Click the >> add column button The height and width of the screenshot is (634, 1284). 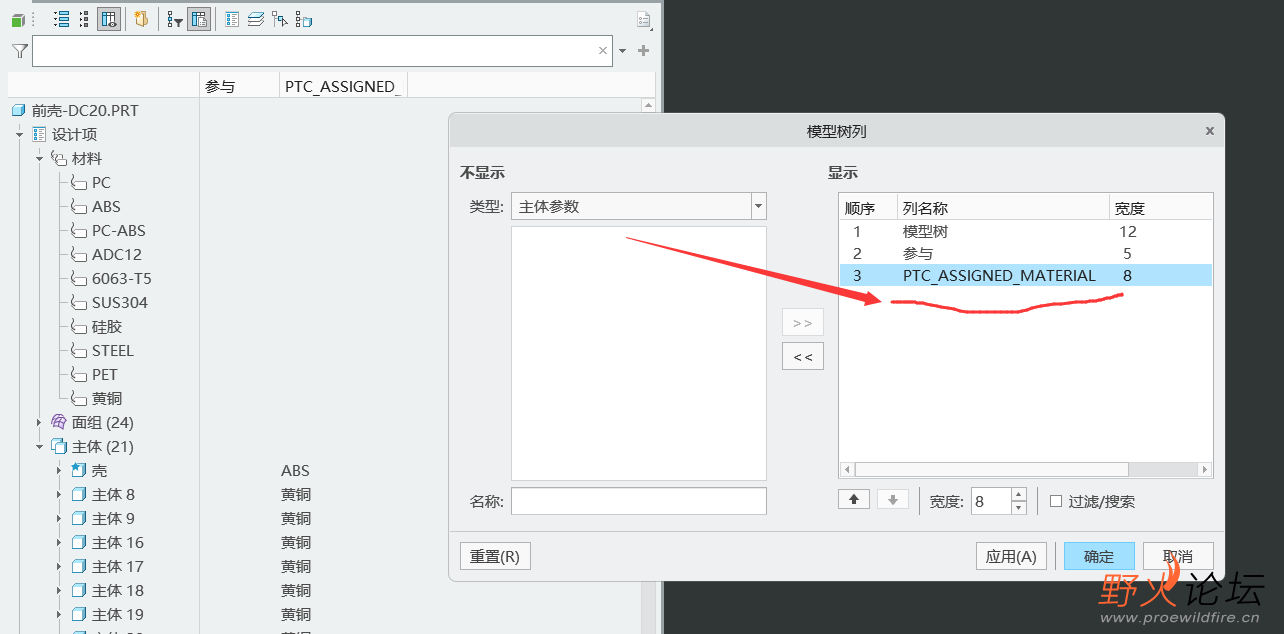tap(802, 323)
